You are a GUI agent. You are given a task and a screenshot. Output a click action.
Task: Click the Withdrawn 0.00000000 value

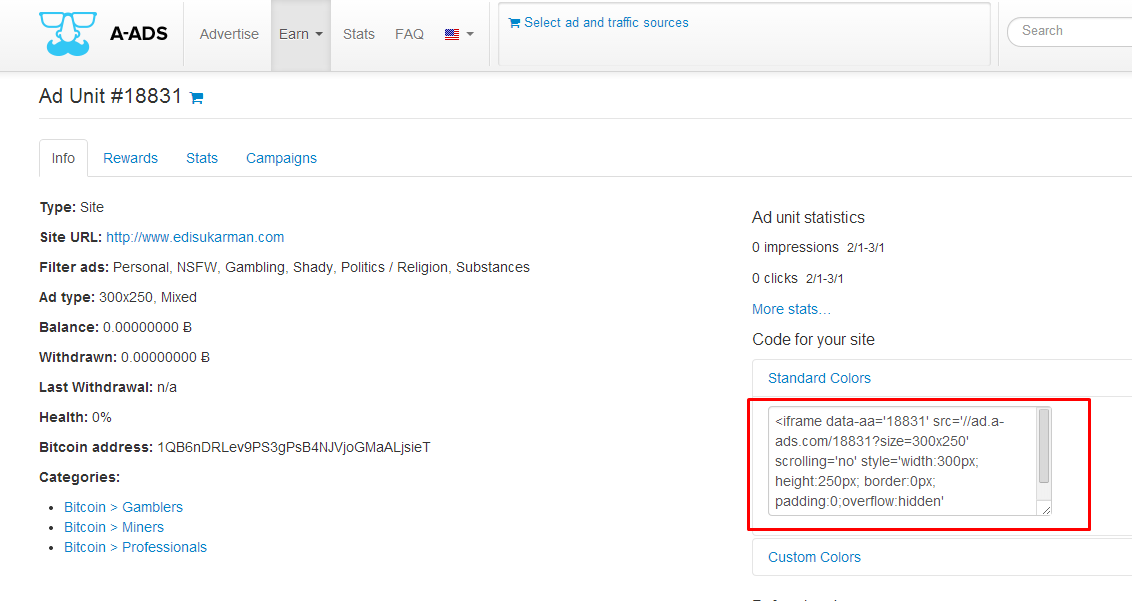click(x=165, y=357)
